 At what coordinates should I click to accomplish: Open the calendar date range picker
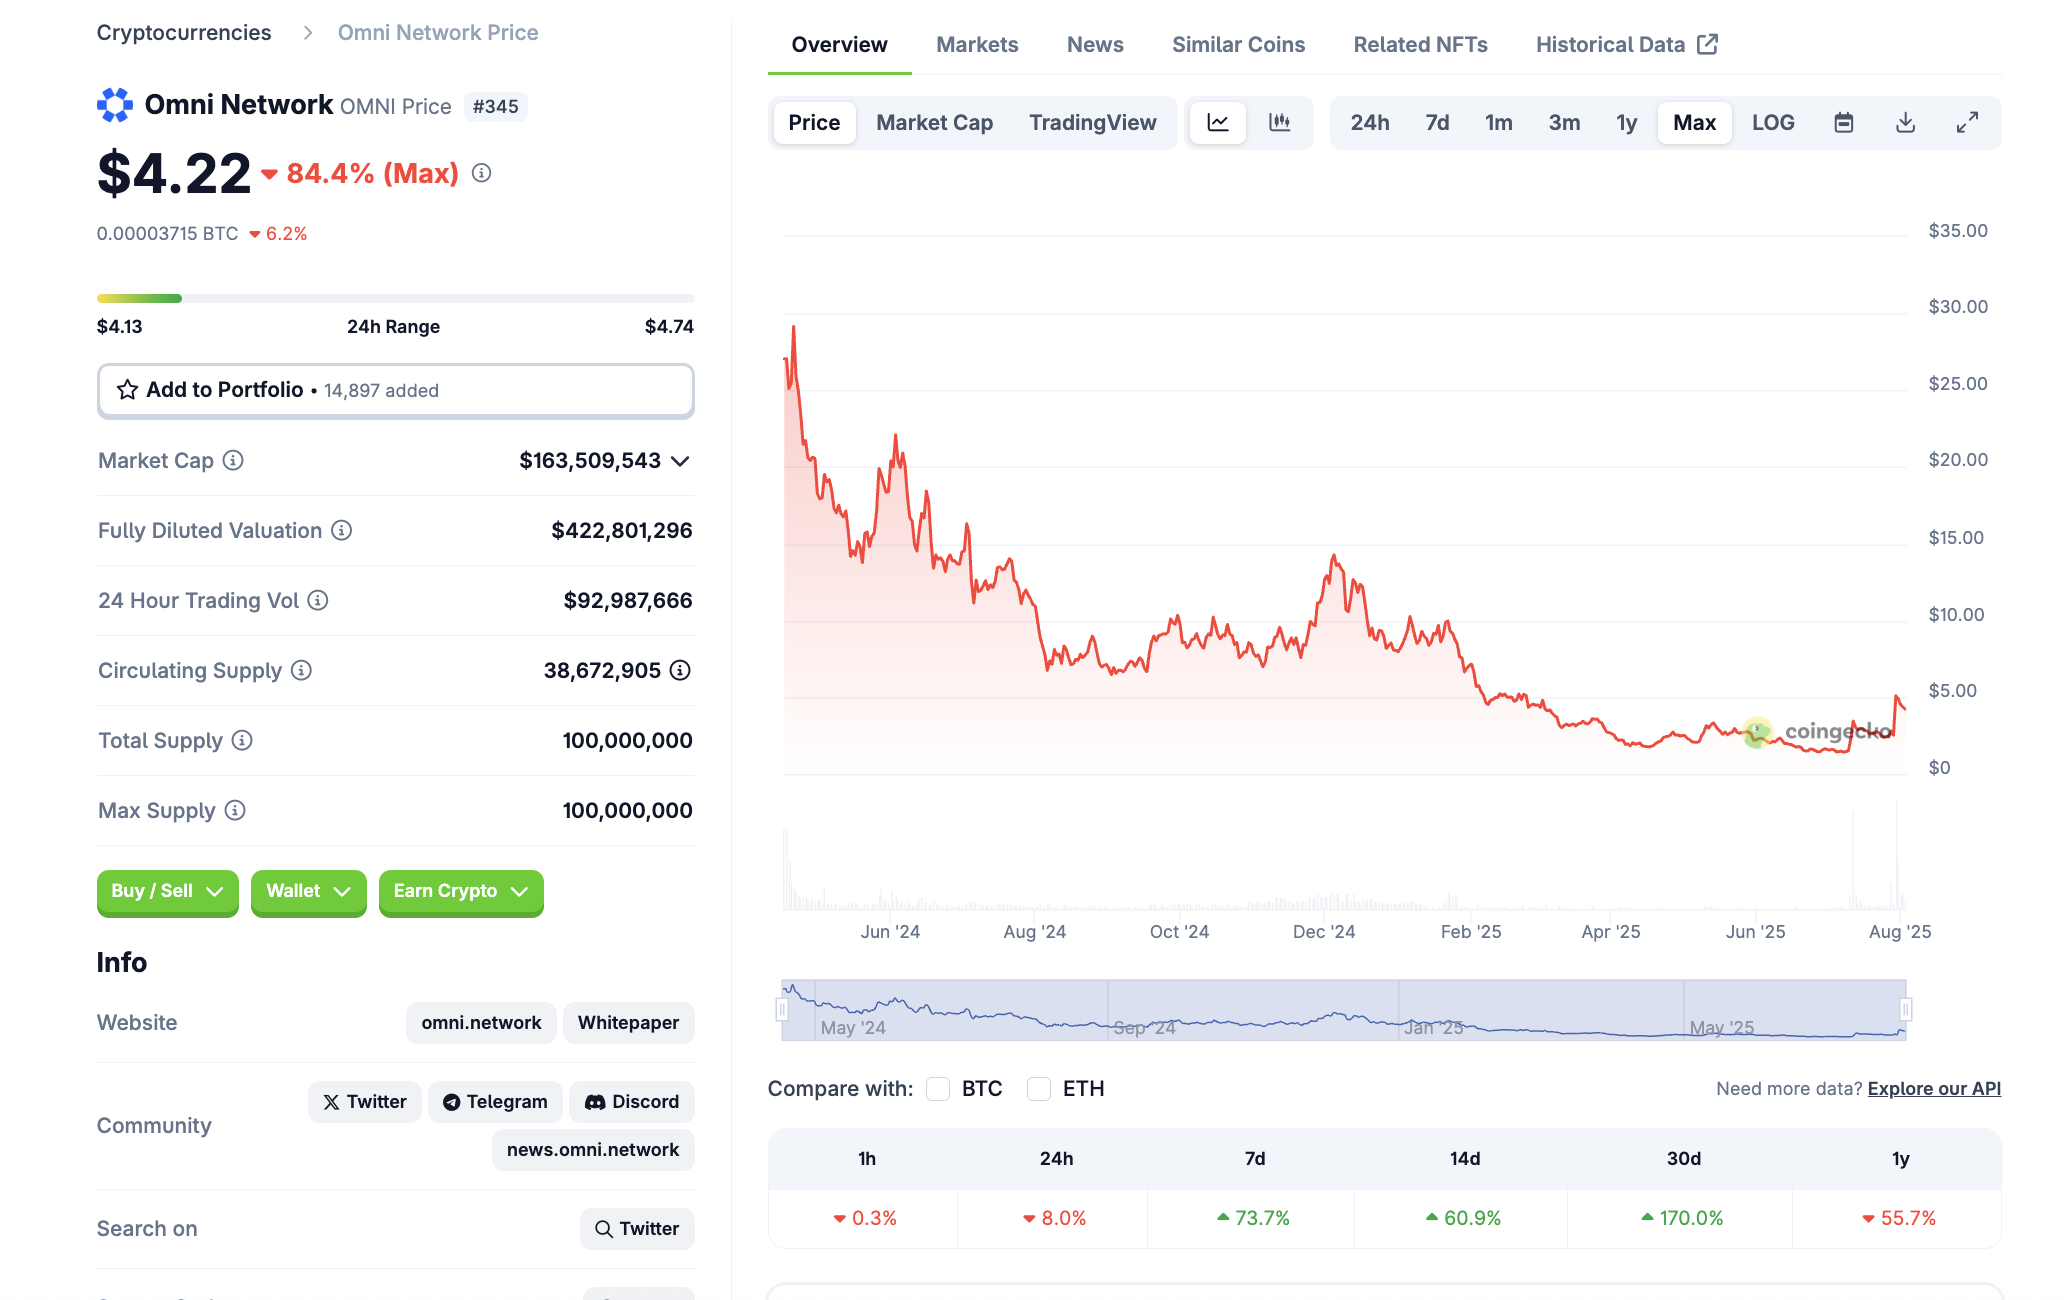coord(1844,123)
